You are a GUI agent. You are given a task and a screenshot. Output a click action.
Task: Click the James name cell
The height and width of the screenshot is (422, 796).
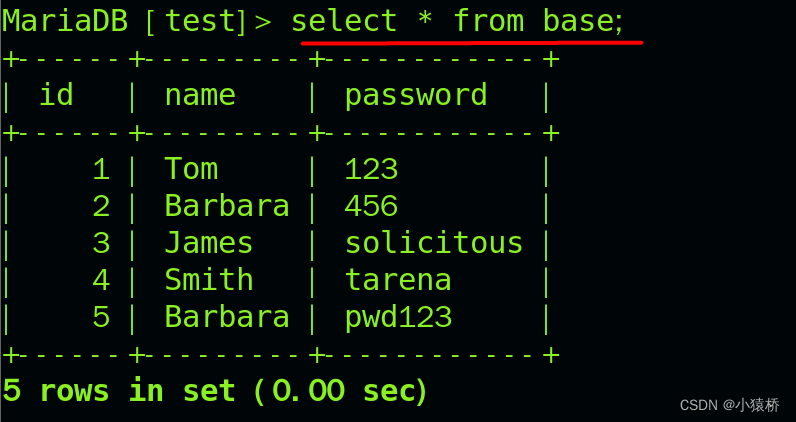tap(209, 243)
